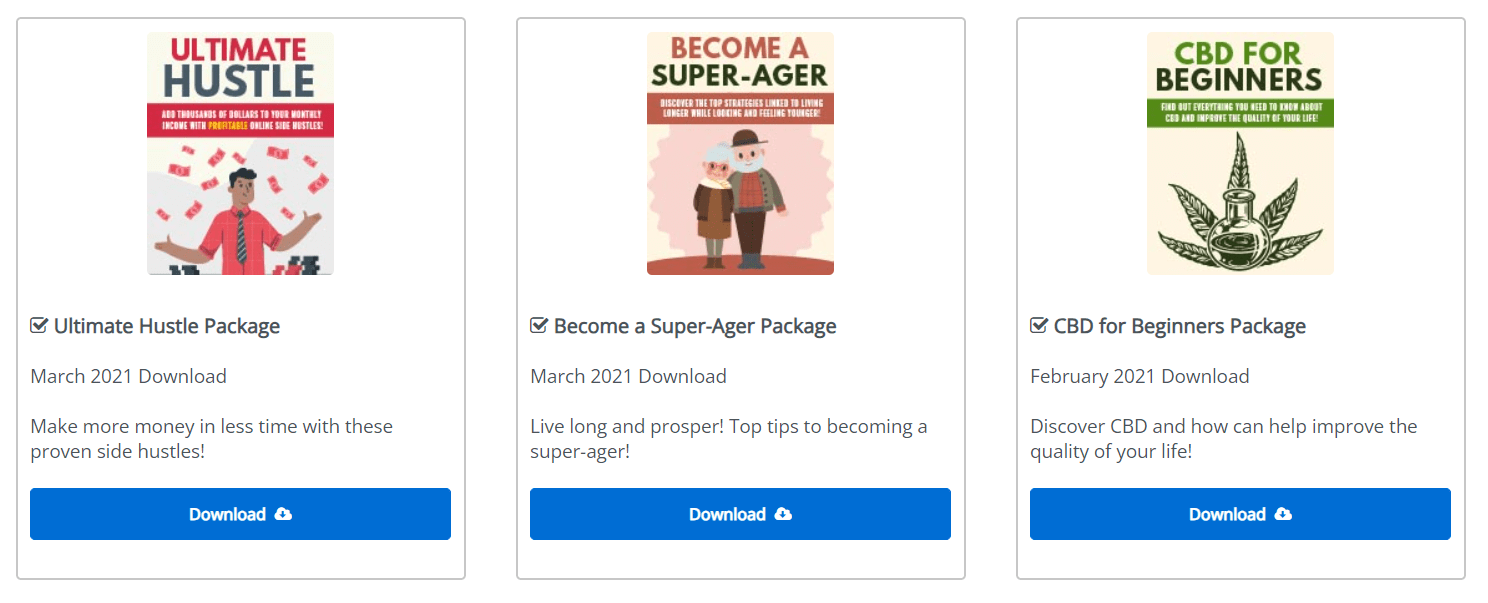Open the Ultimate Hustle cover image
Viewport: 1488px width, 603px height.
(240, 153)
